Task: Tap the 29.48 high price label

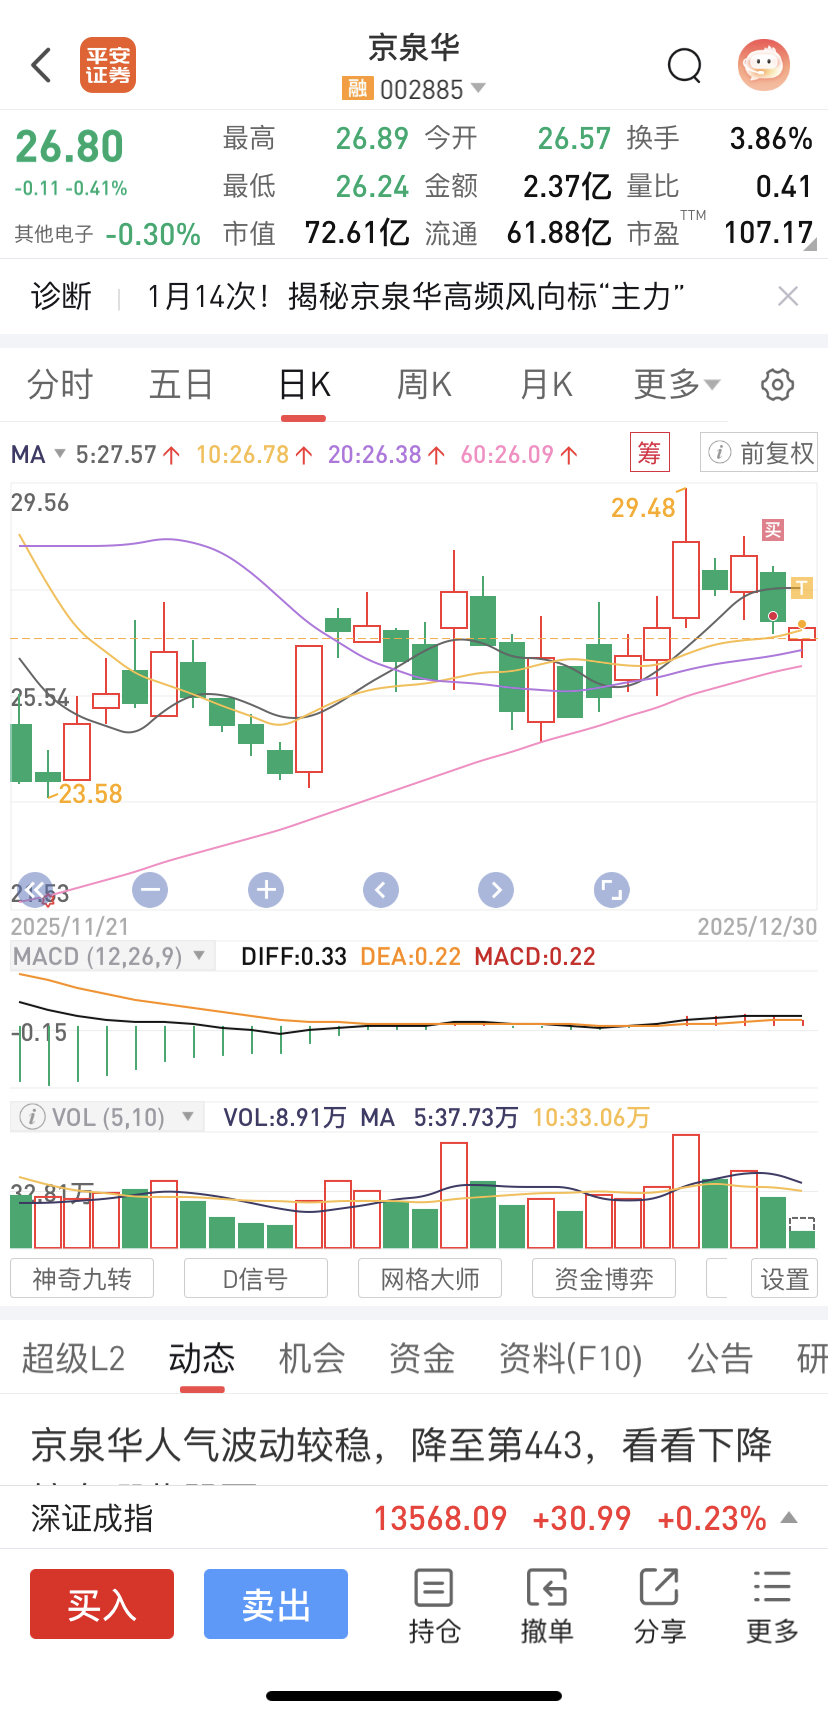Action: 643,508
